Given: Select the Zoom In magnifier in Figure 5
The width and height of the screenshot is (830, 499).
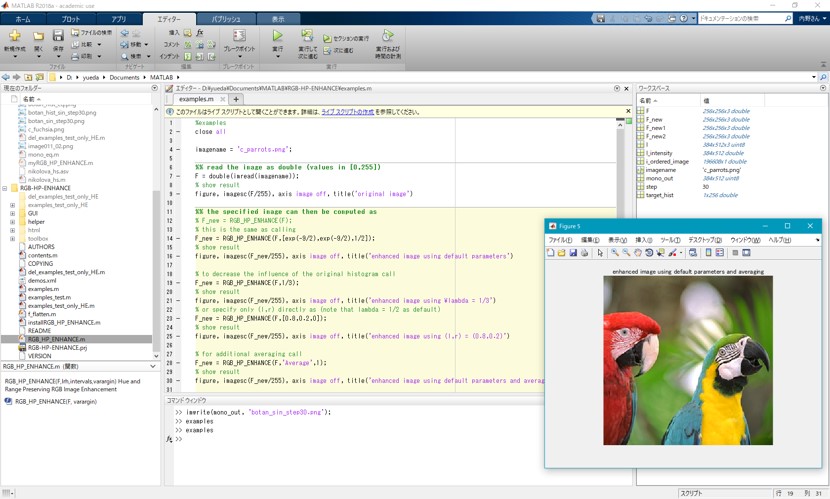Looking at the screenshot, I should point(615,253).
